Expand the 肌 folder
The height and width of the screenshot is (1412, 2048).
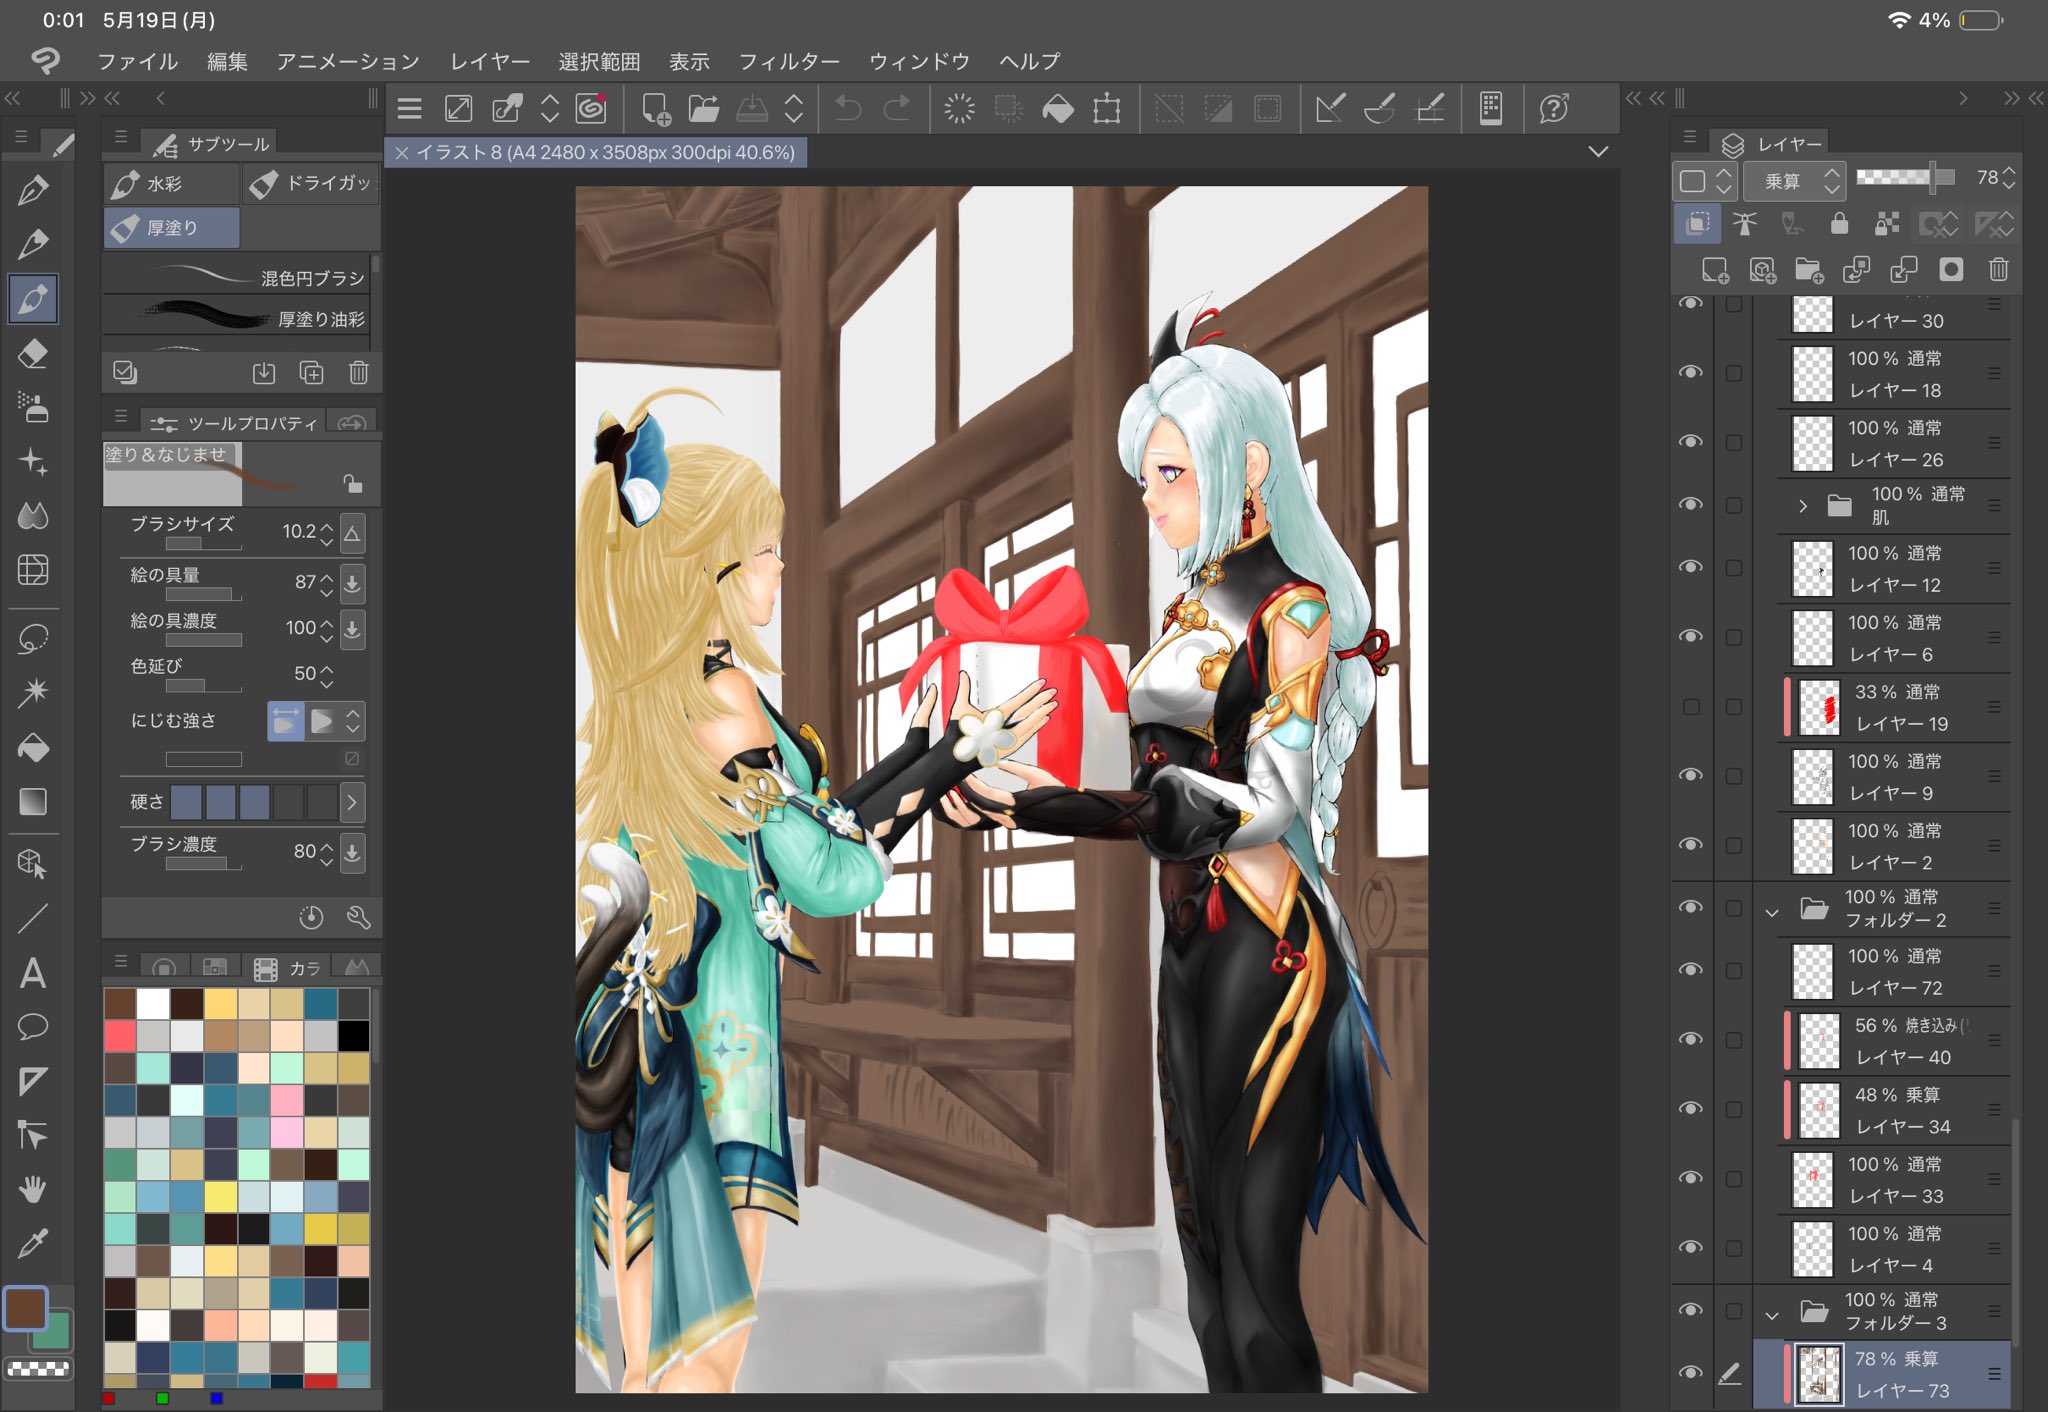(1802, 506)
